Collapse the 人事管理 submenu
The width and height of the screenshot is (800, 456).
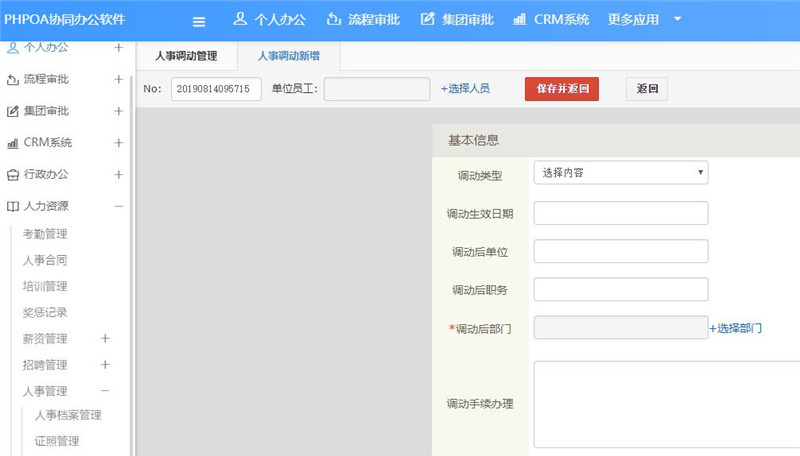pos(105,391)
